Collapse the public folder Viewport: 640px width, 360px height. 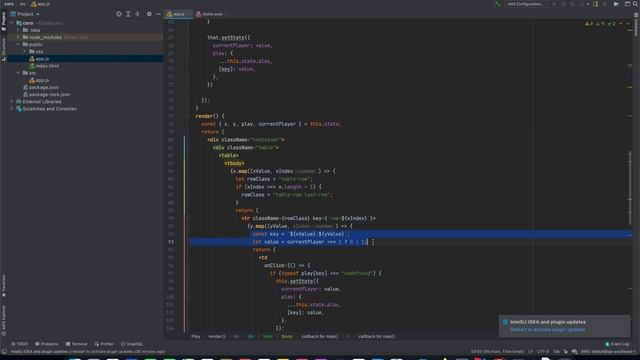click(18, 44)
